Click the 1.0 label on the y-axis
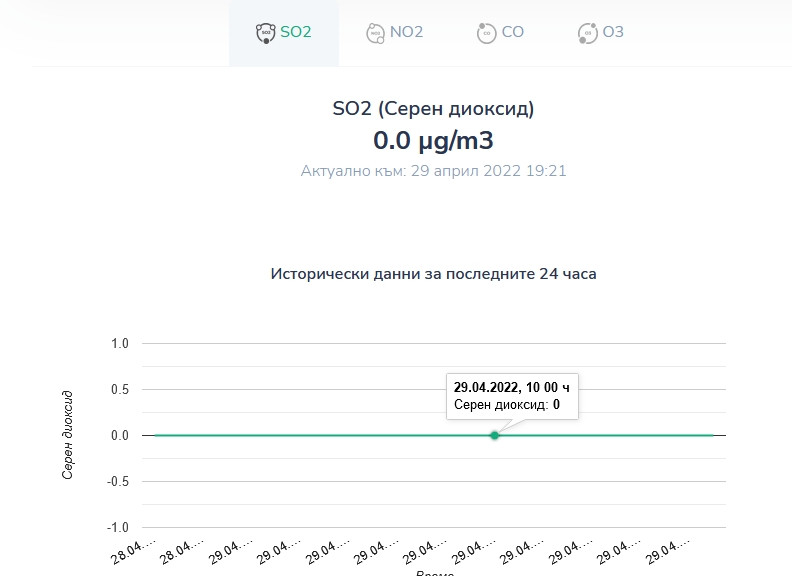The image size is (792, 576). click(120, 343)
